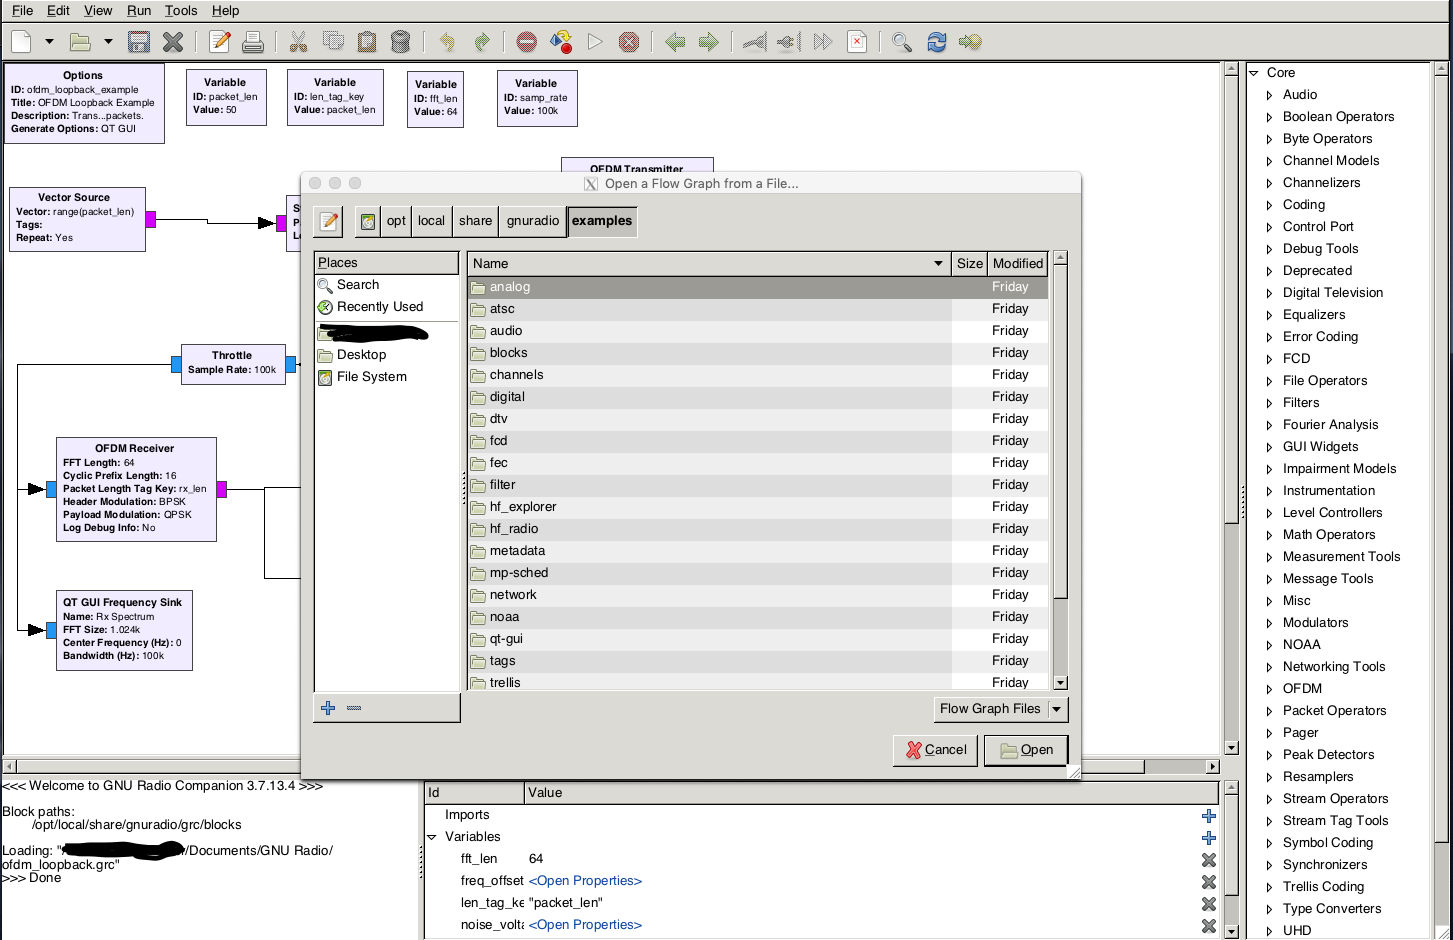Viewport: 1453px width, 940px height.
Task: Open the New flow graph dropdown arrow
Action: coord(49,42)
